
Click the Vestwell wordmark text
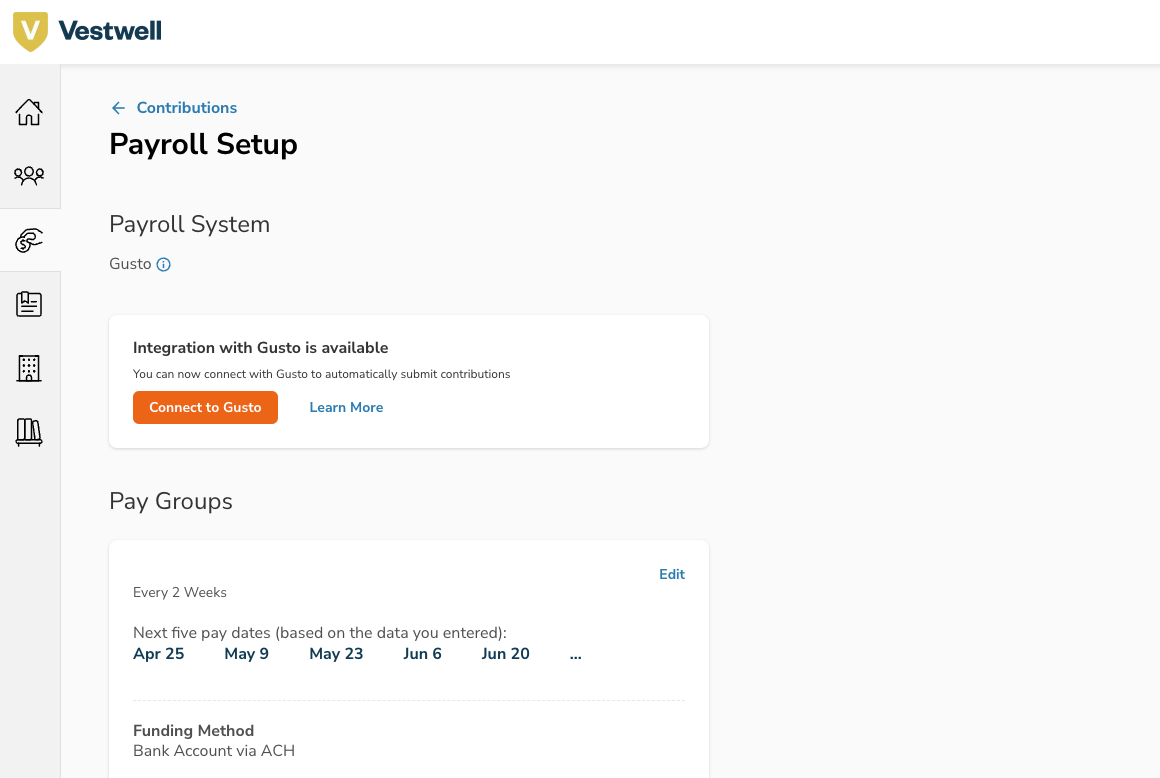(x=109, y=31)
